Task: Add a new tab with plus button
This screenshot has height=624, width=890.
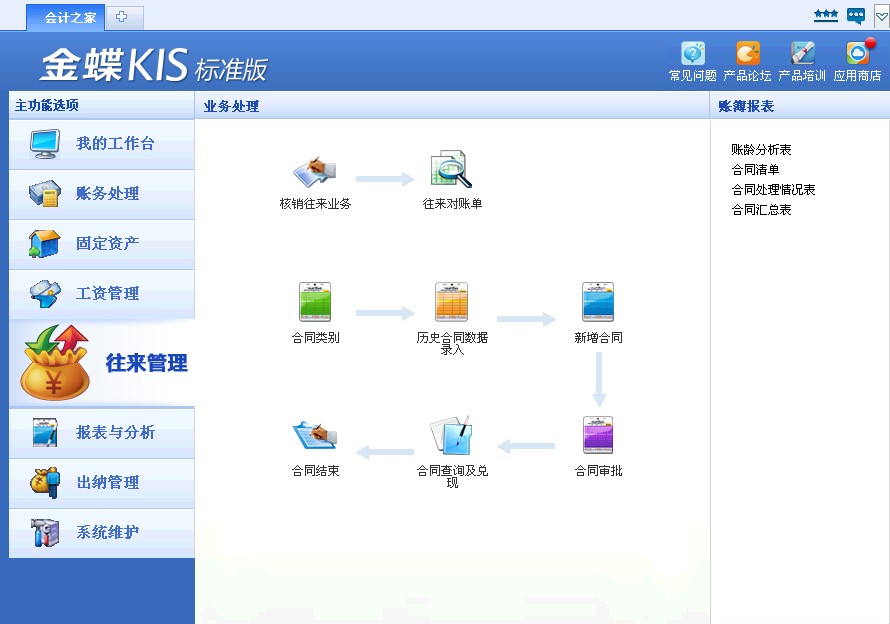Action: [x=122, y=18]
